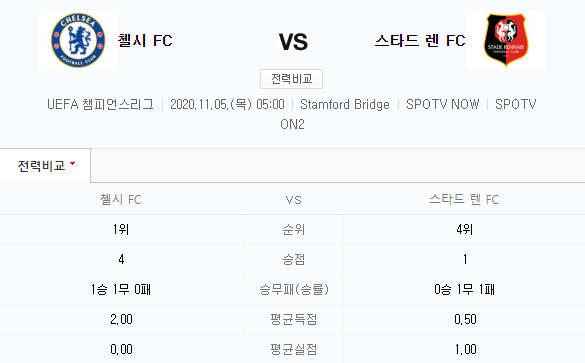Click the Chelsea FC crest logo
This screenshot has height=363, width=585.
tap(78, 40)
